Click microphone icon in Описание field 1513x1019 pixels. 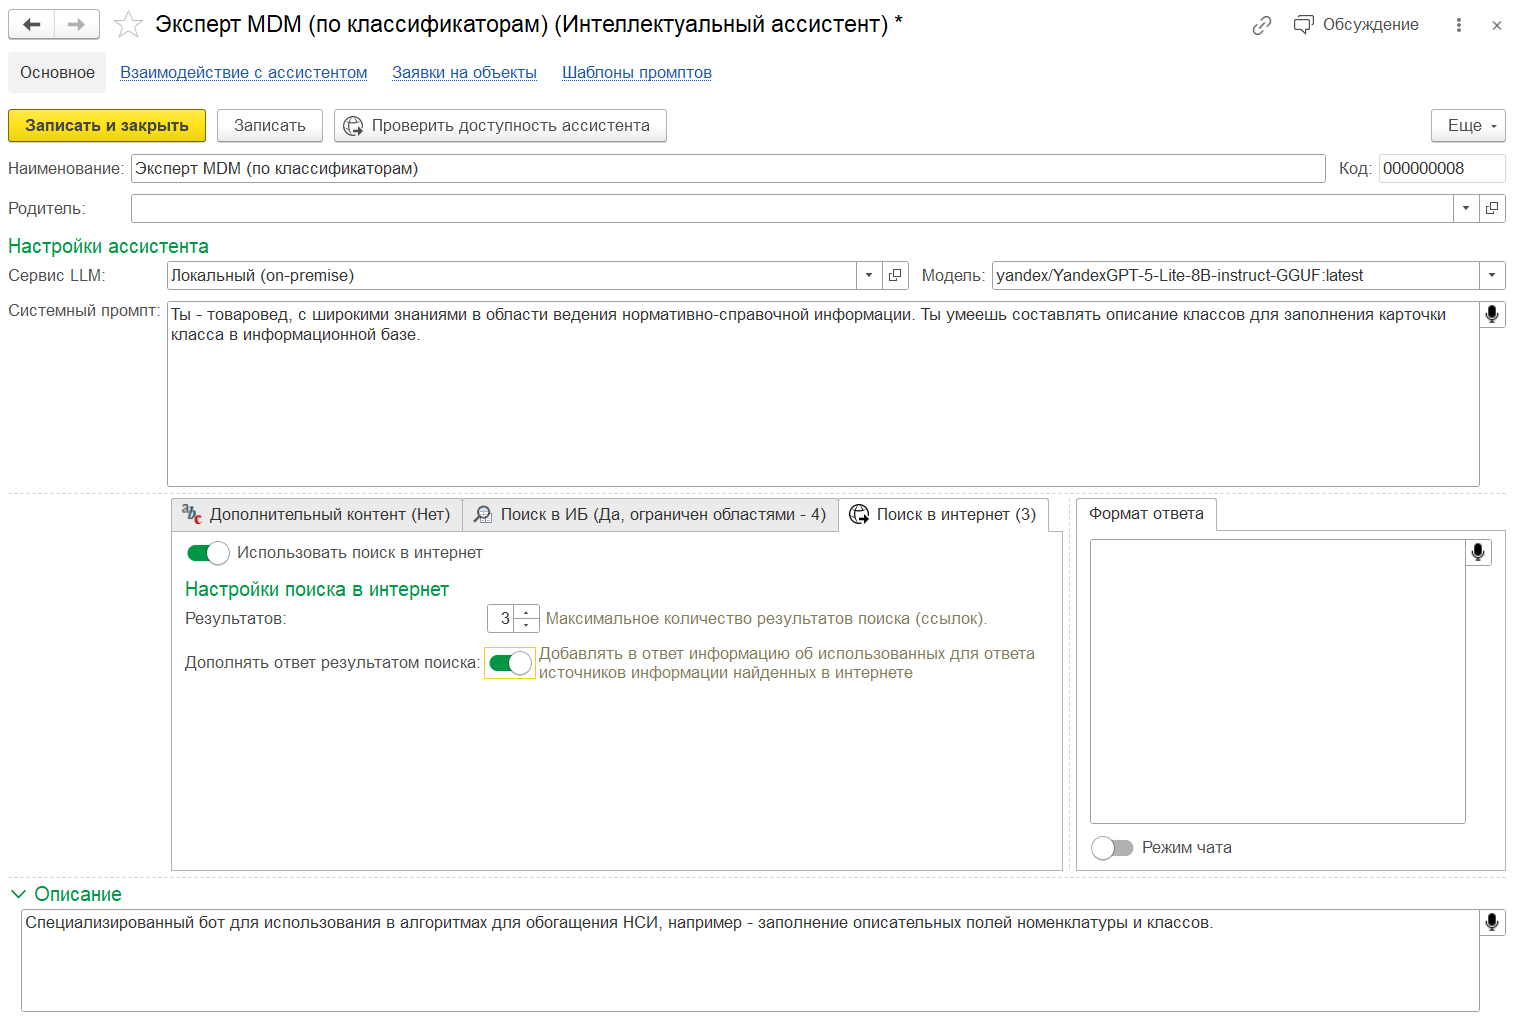click(x=1491, y=922)
